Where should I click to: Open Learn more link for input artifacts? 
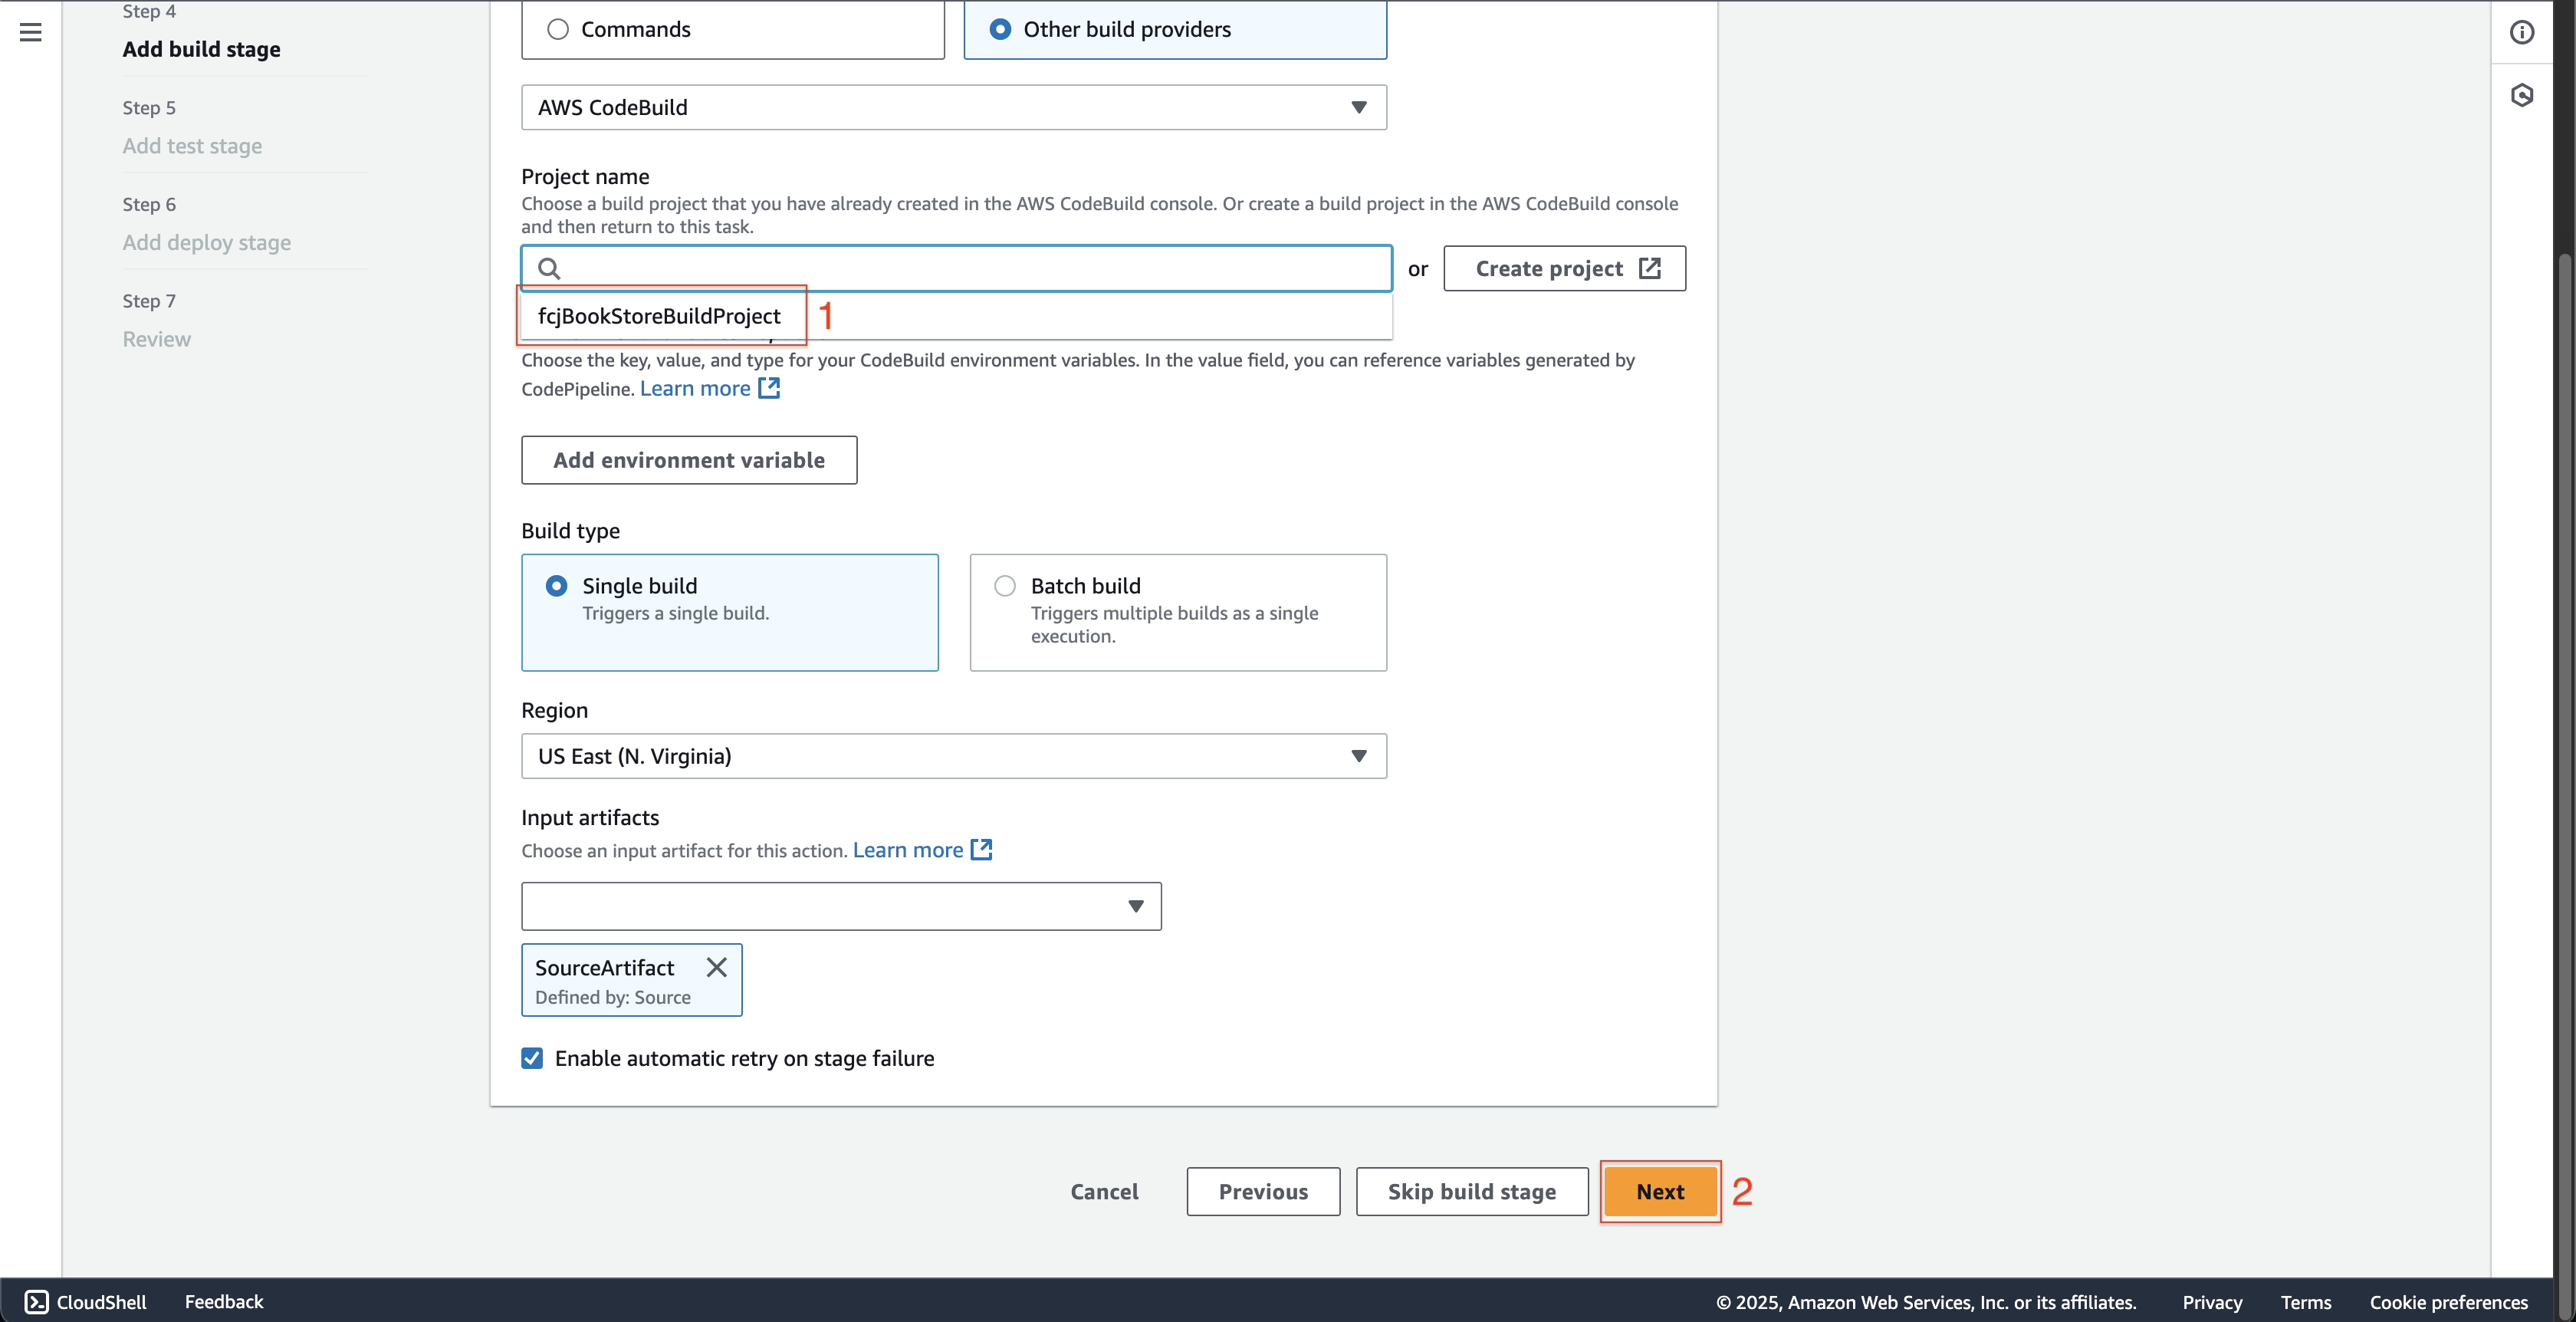908,849
